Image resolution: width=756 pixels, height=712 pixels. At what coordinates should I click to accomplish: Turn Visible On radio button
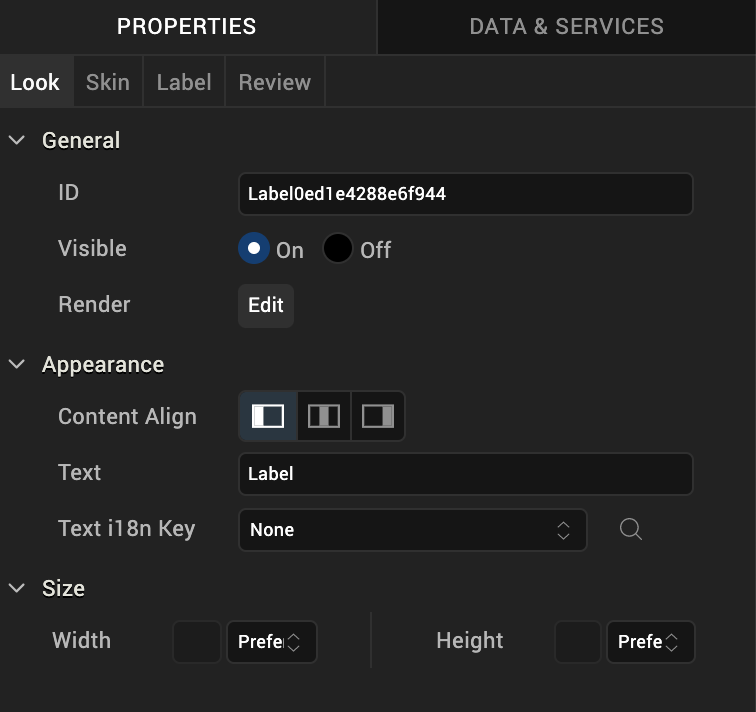coord(254,249)
